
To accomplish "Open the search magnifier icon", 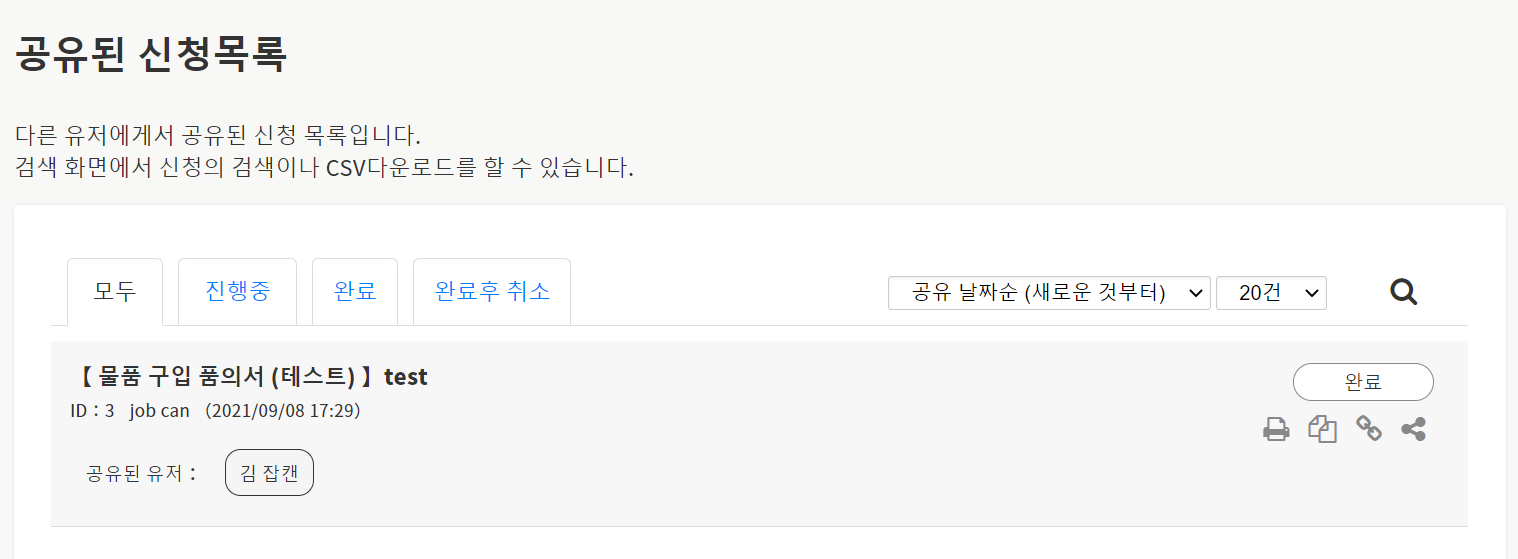I will [1403, 292].
